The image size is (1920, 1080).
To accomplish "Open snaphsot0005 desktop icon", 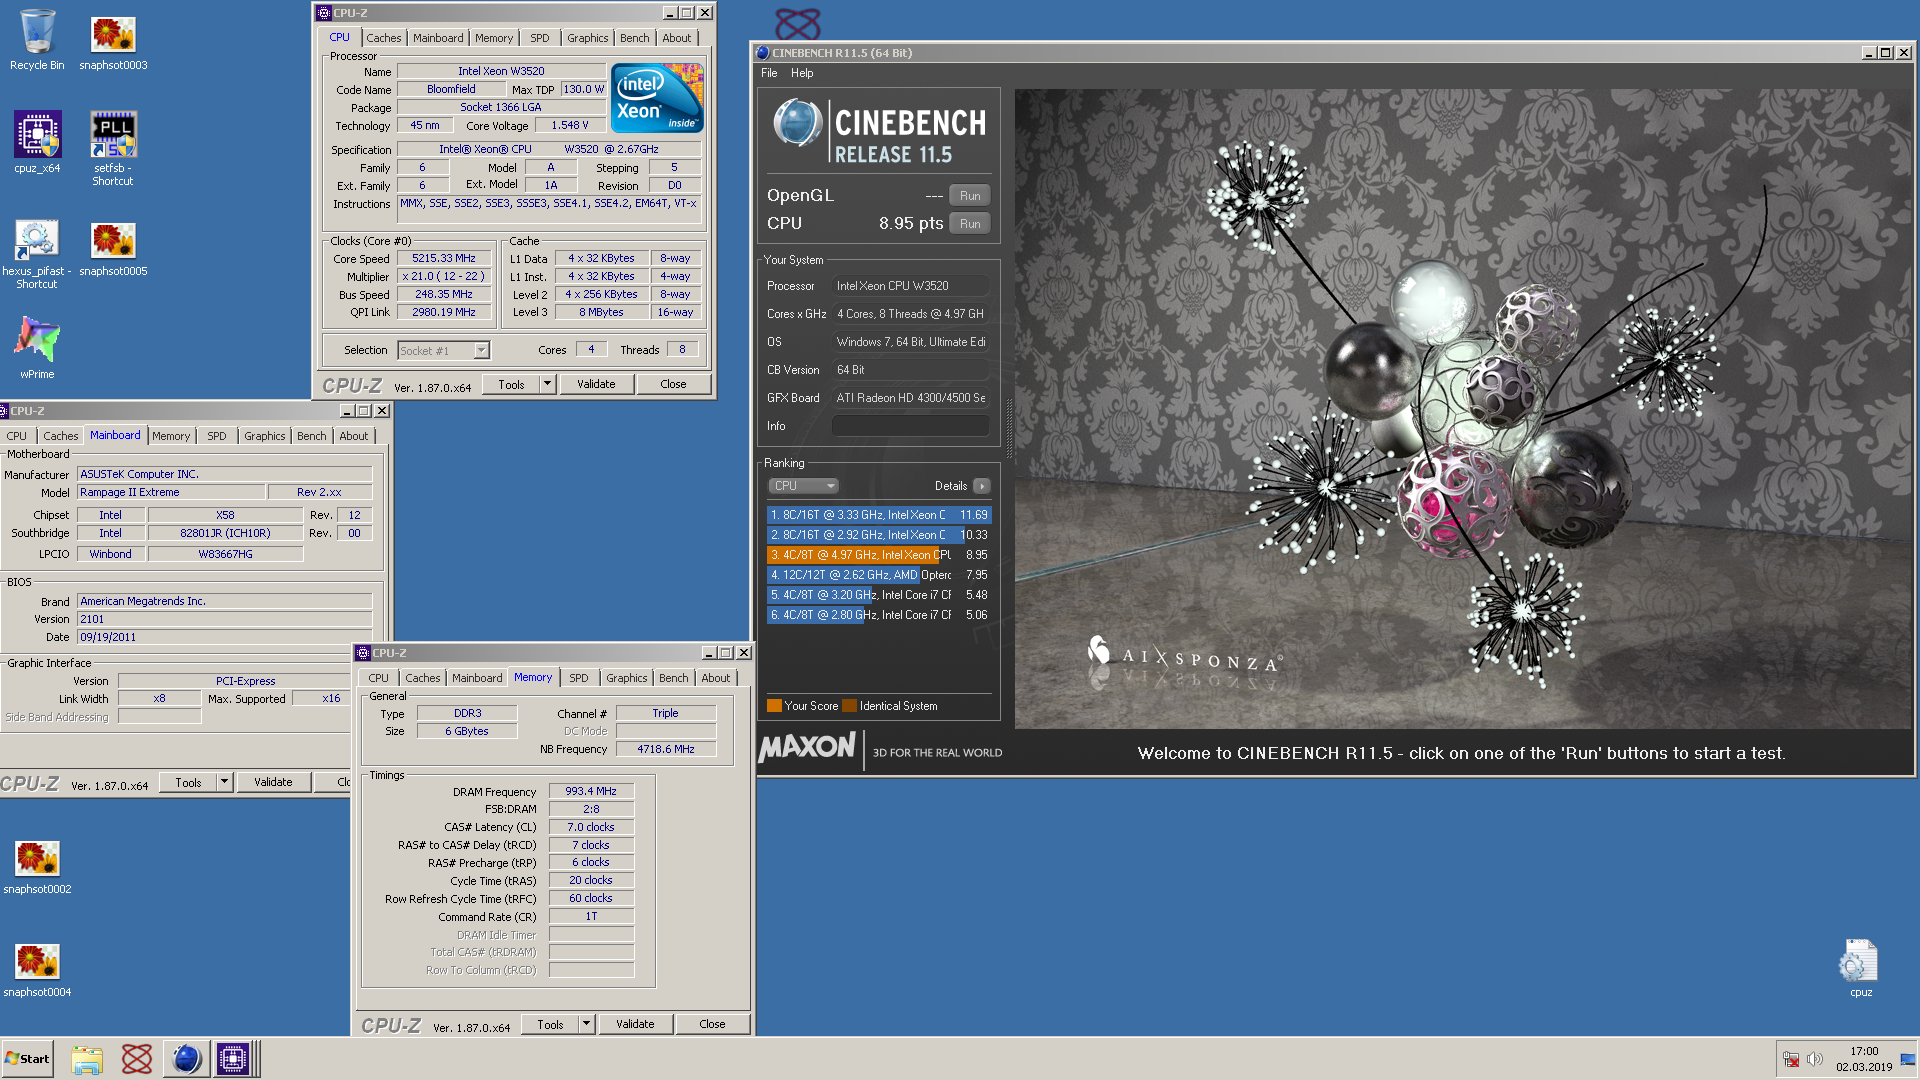I will coord(113,248).
